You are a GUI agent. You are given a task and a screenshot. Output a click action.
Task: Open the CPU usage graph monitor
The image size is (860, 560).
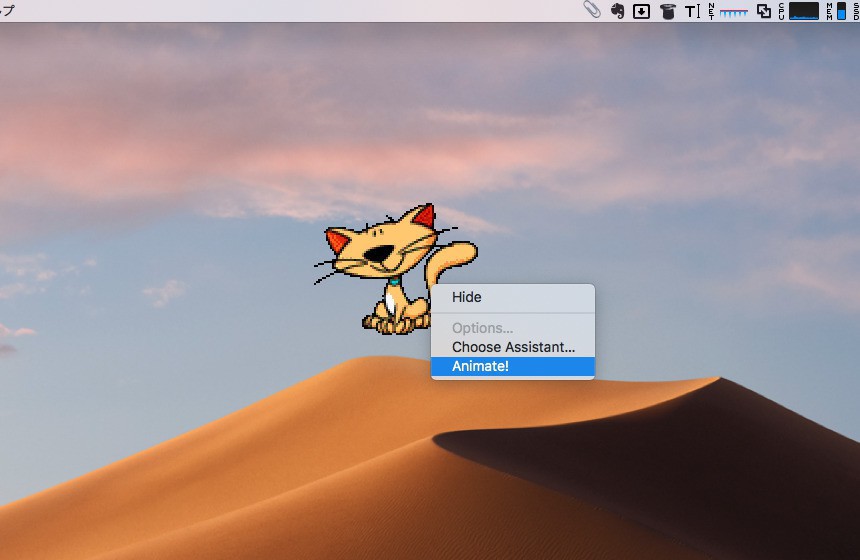click(799, 11)
